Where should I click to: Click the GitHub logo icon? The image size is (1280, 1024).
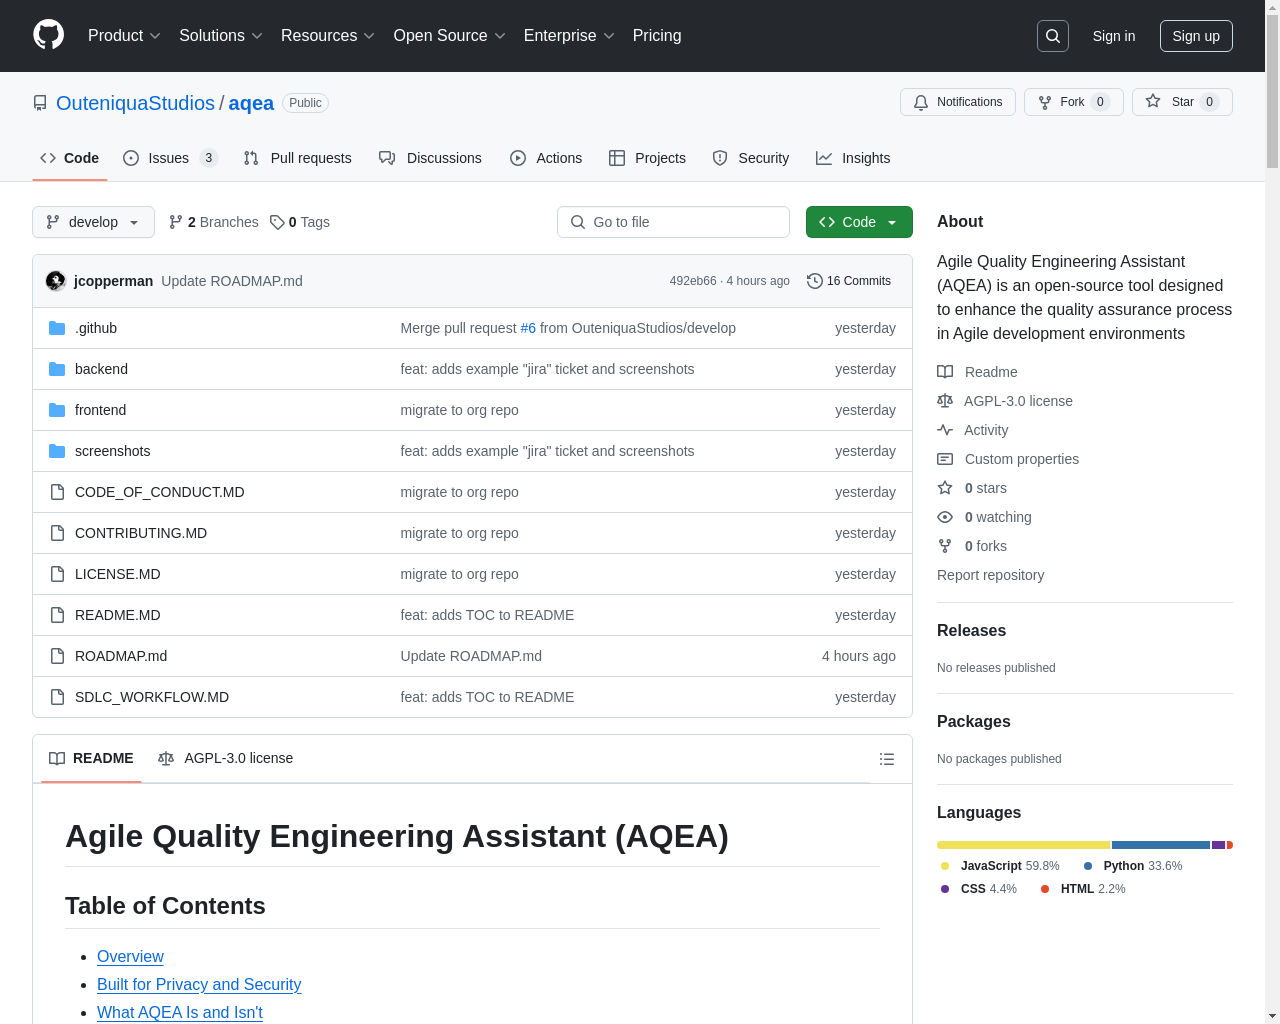(x=49, y=35)
